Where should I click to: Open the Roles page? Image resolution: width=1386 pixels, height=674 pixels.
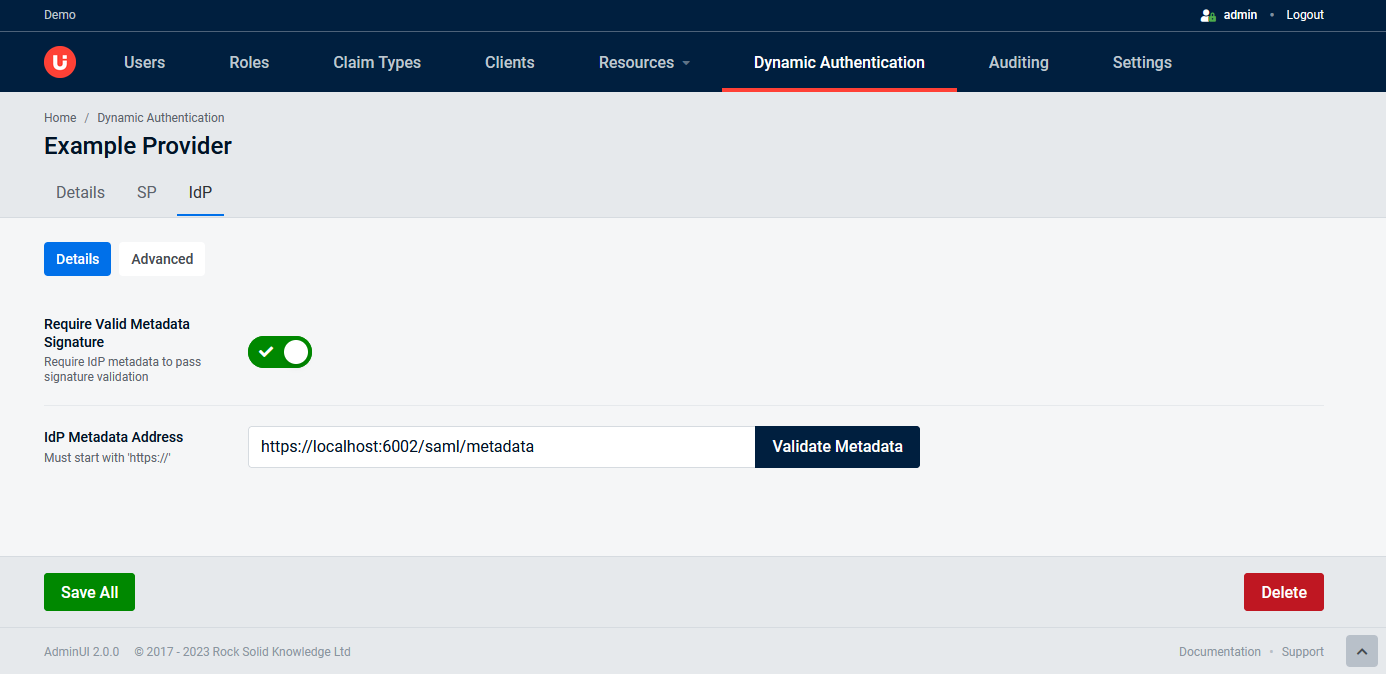pyautogui.click(x=248, y=62)
